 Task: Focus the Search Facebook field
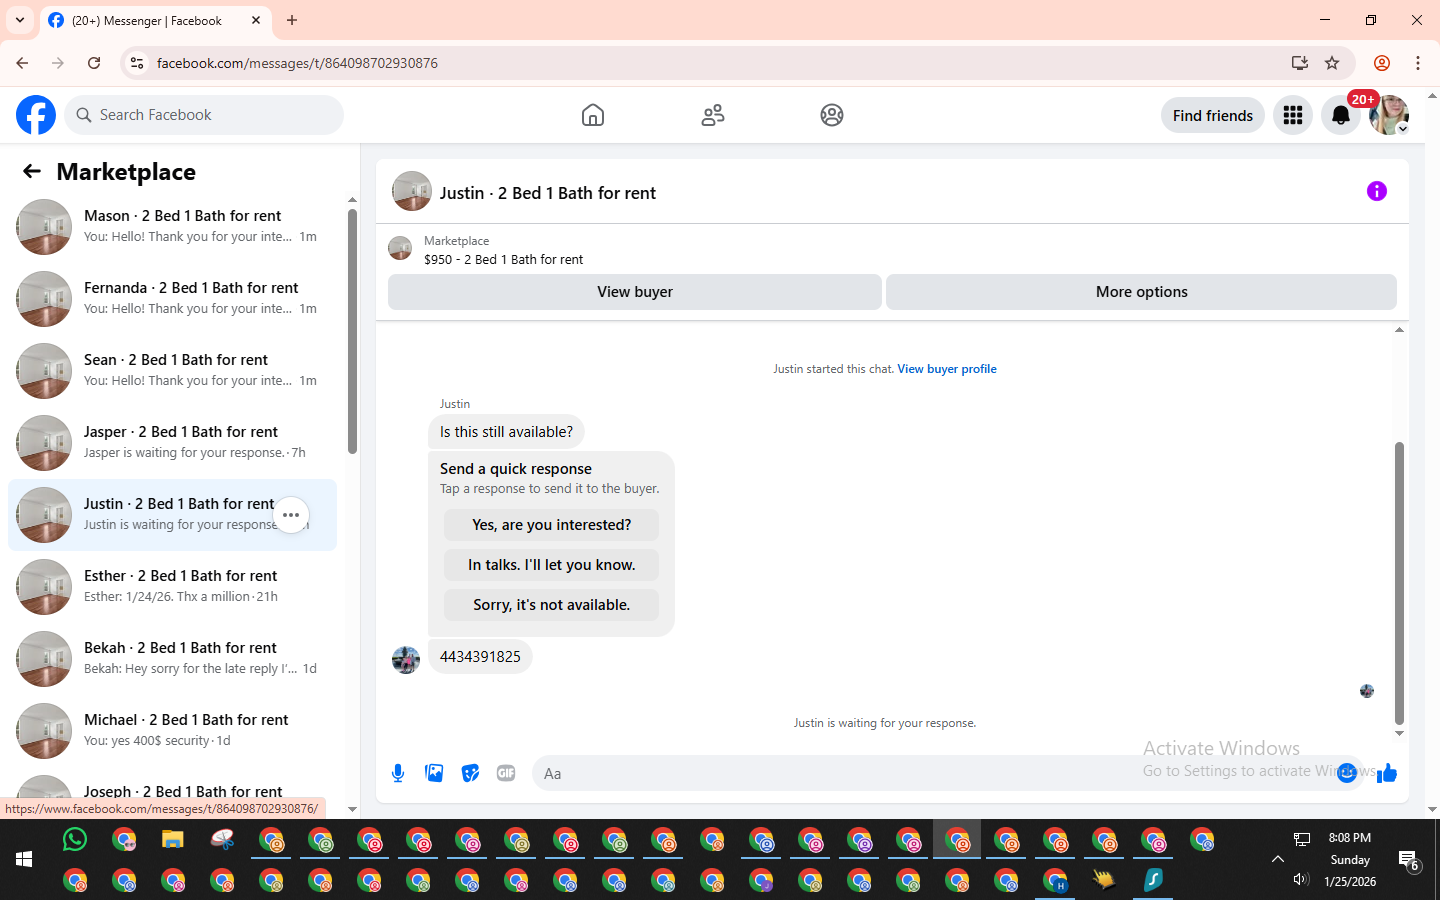click(x=204, y=115)
